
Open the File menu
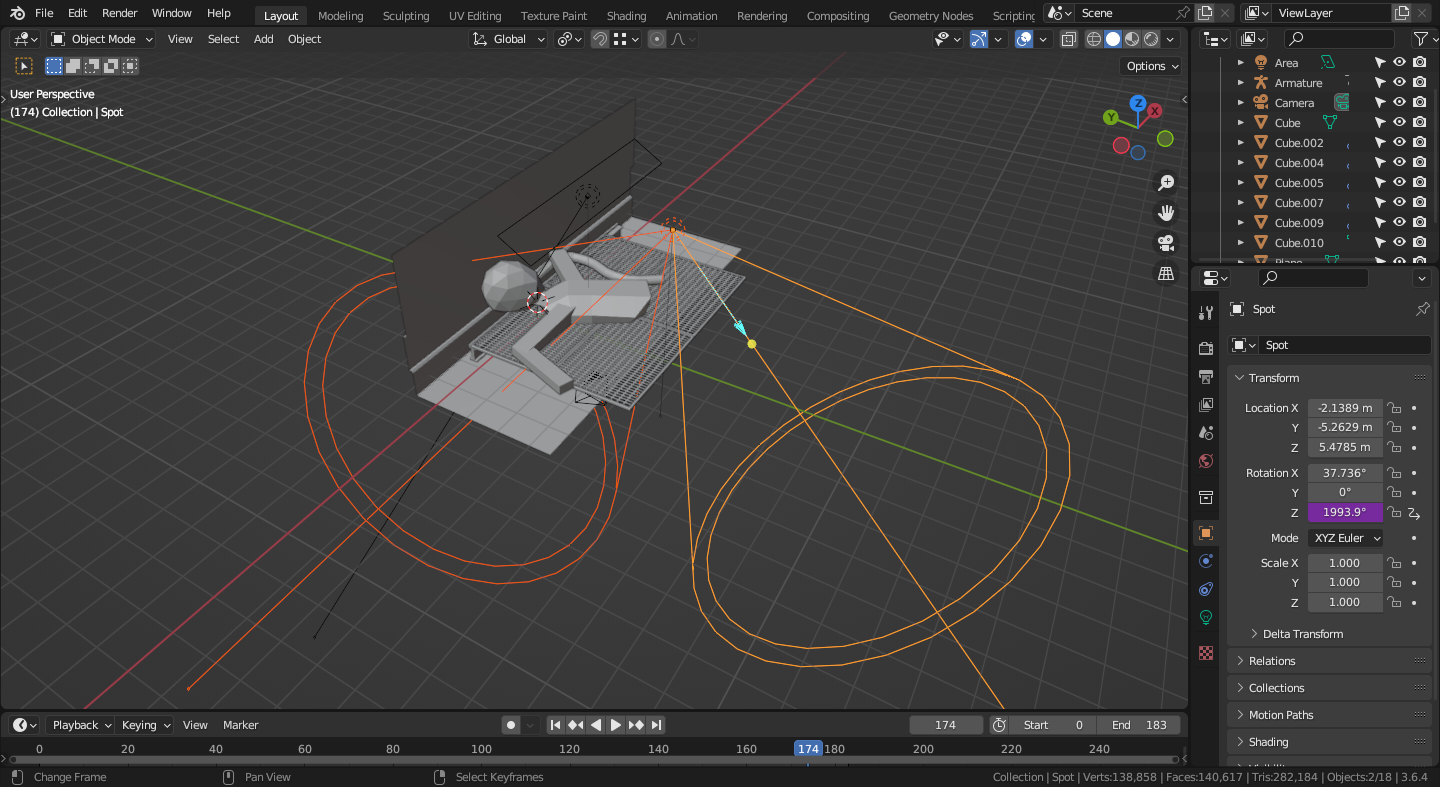click(44, 13)
